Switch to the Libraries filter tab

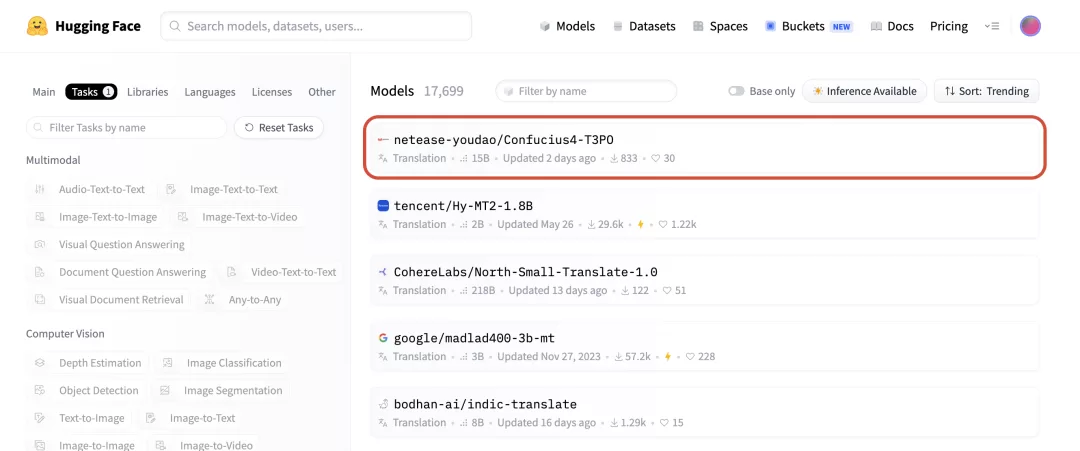(147, 92)
